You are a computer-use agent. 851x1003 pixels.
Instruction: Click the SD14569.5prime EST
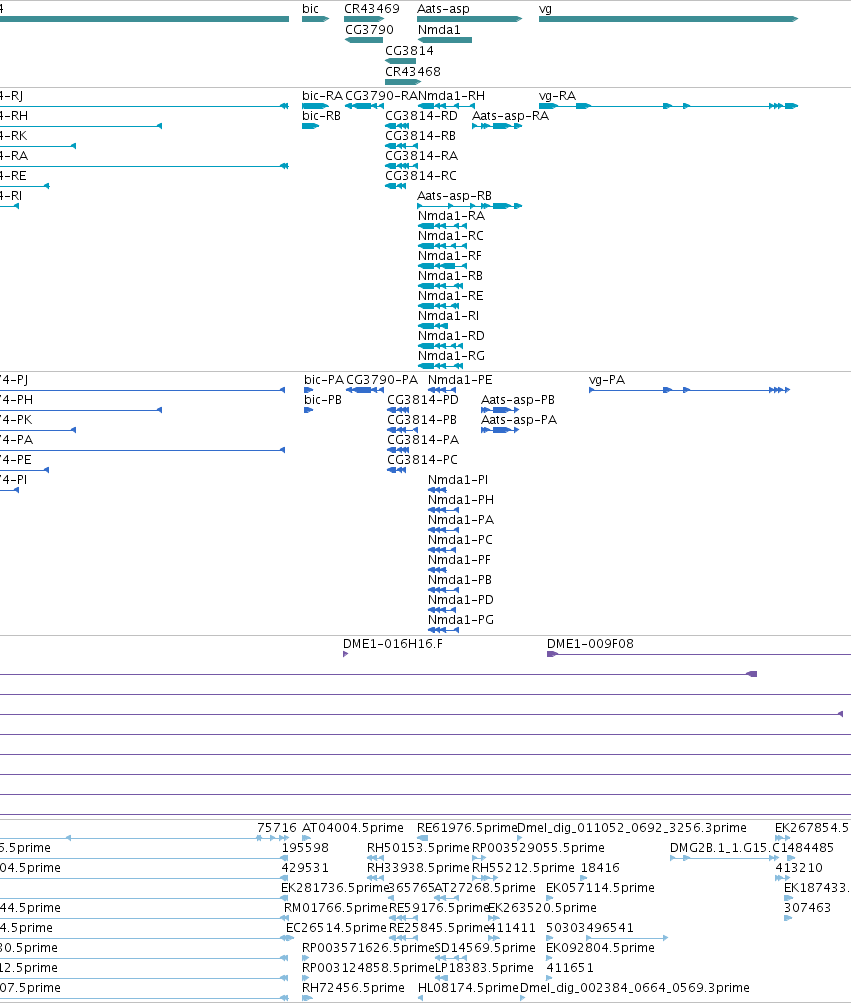point(450,958)
